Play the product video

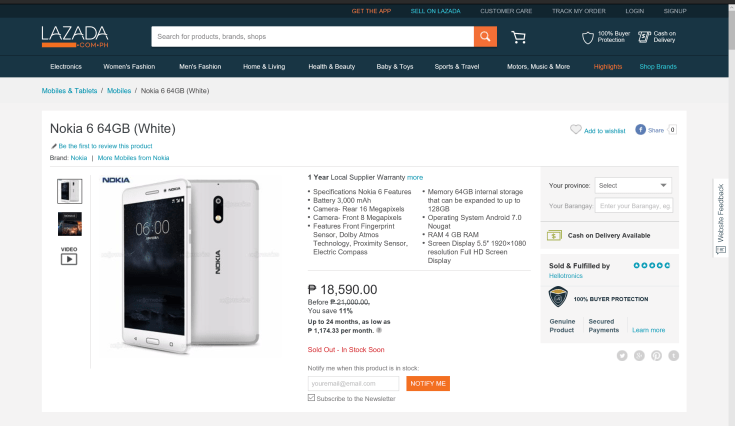[x=69, y=258]
